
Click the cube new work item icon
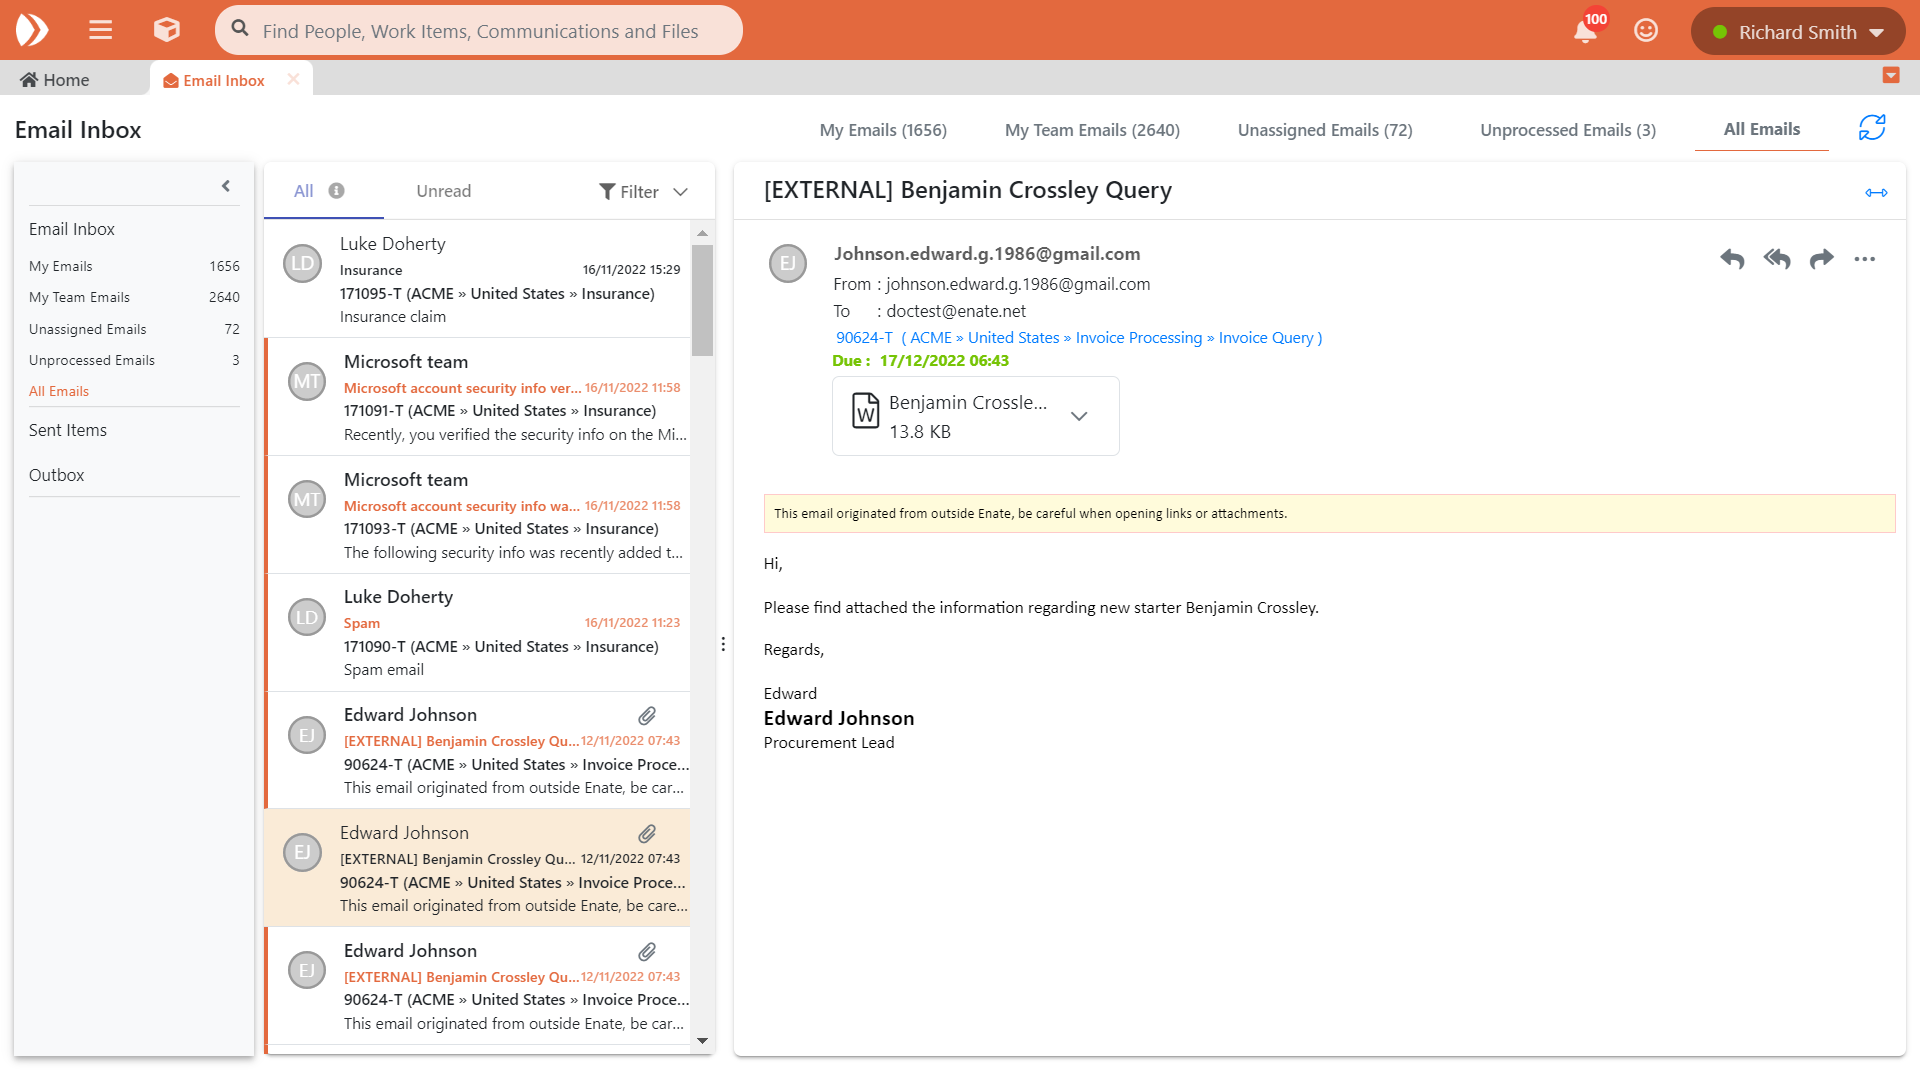coord(166,30)
